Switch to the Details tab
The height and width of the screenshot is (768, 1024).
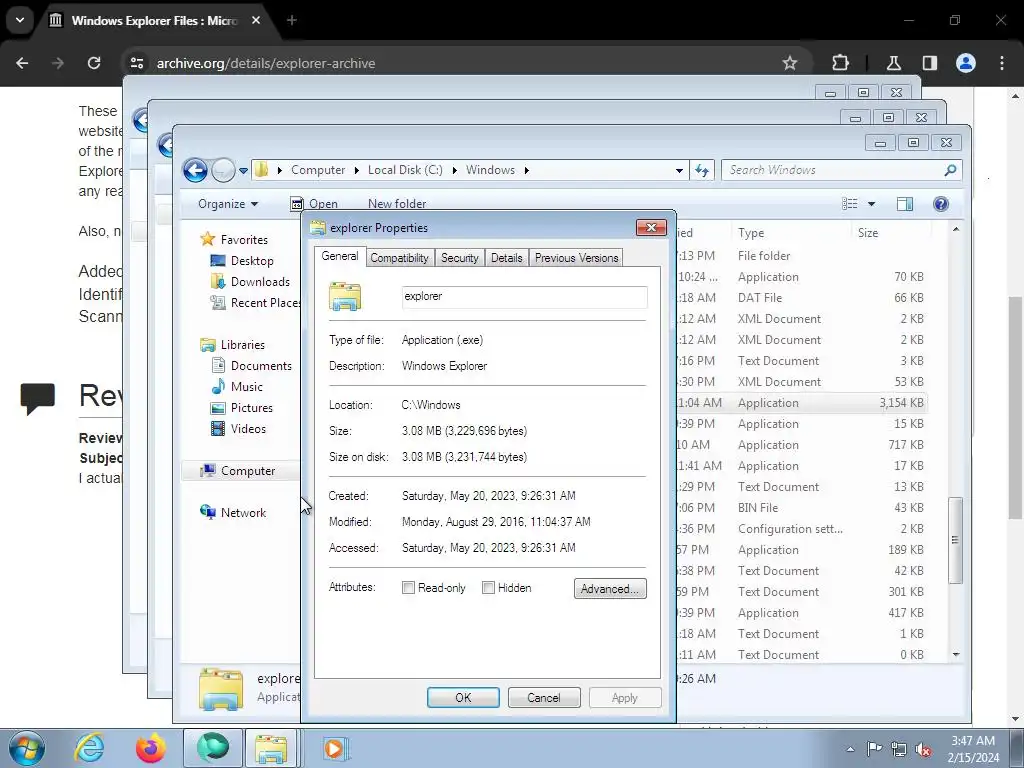tap(507, 258)
